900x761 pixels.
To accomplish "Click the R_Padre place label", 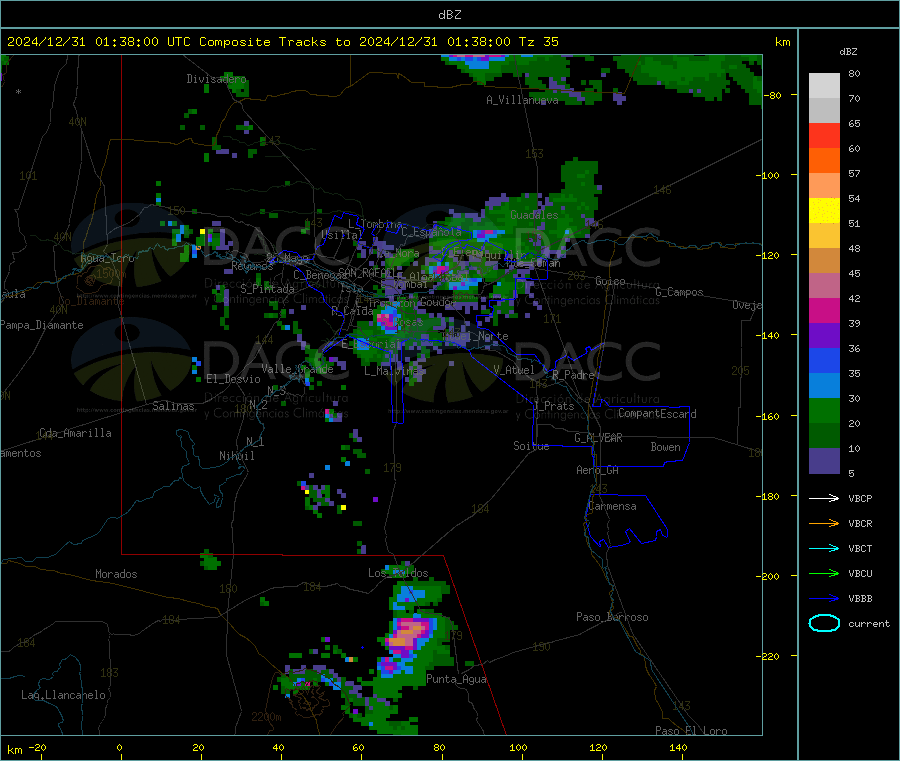I will [x=573, y=375].
